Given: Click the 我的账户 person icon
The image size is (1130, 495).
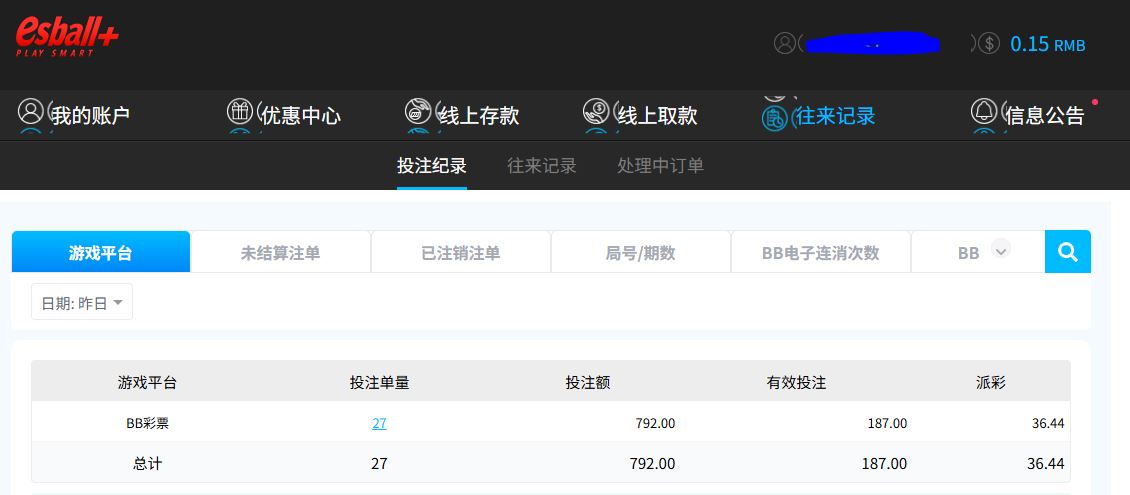Looking at the screenshot, I should (x=31, y=111).
